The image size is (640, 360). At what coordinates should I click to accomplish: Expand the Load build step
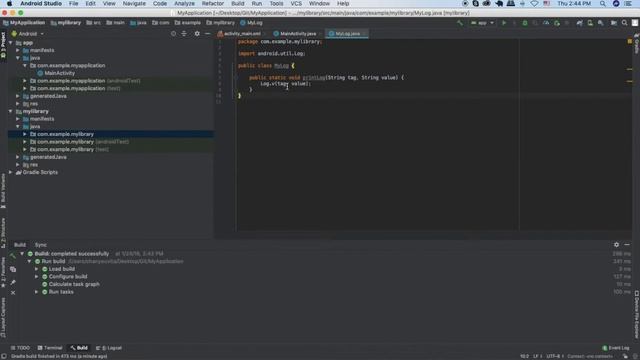(x=36, y=269)
